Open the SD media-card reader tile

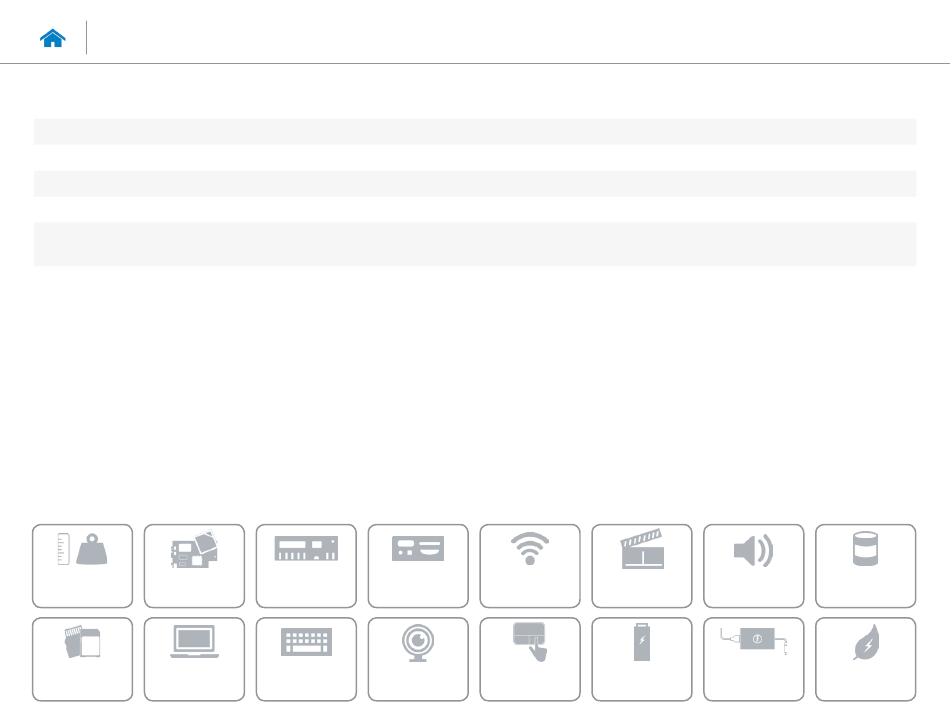coord(82,659)
